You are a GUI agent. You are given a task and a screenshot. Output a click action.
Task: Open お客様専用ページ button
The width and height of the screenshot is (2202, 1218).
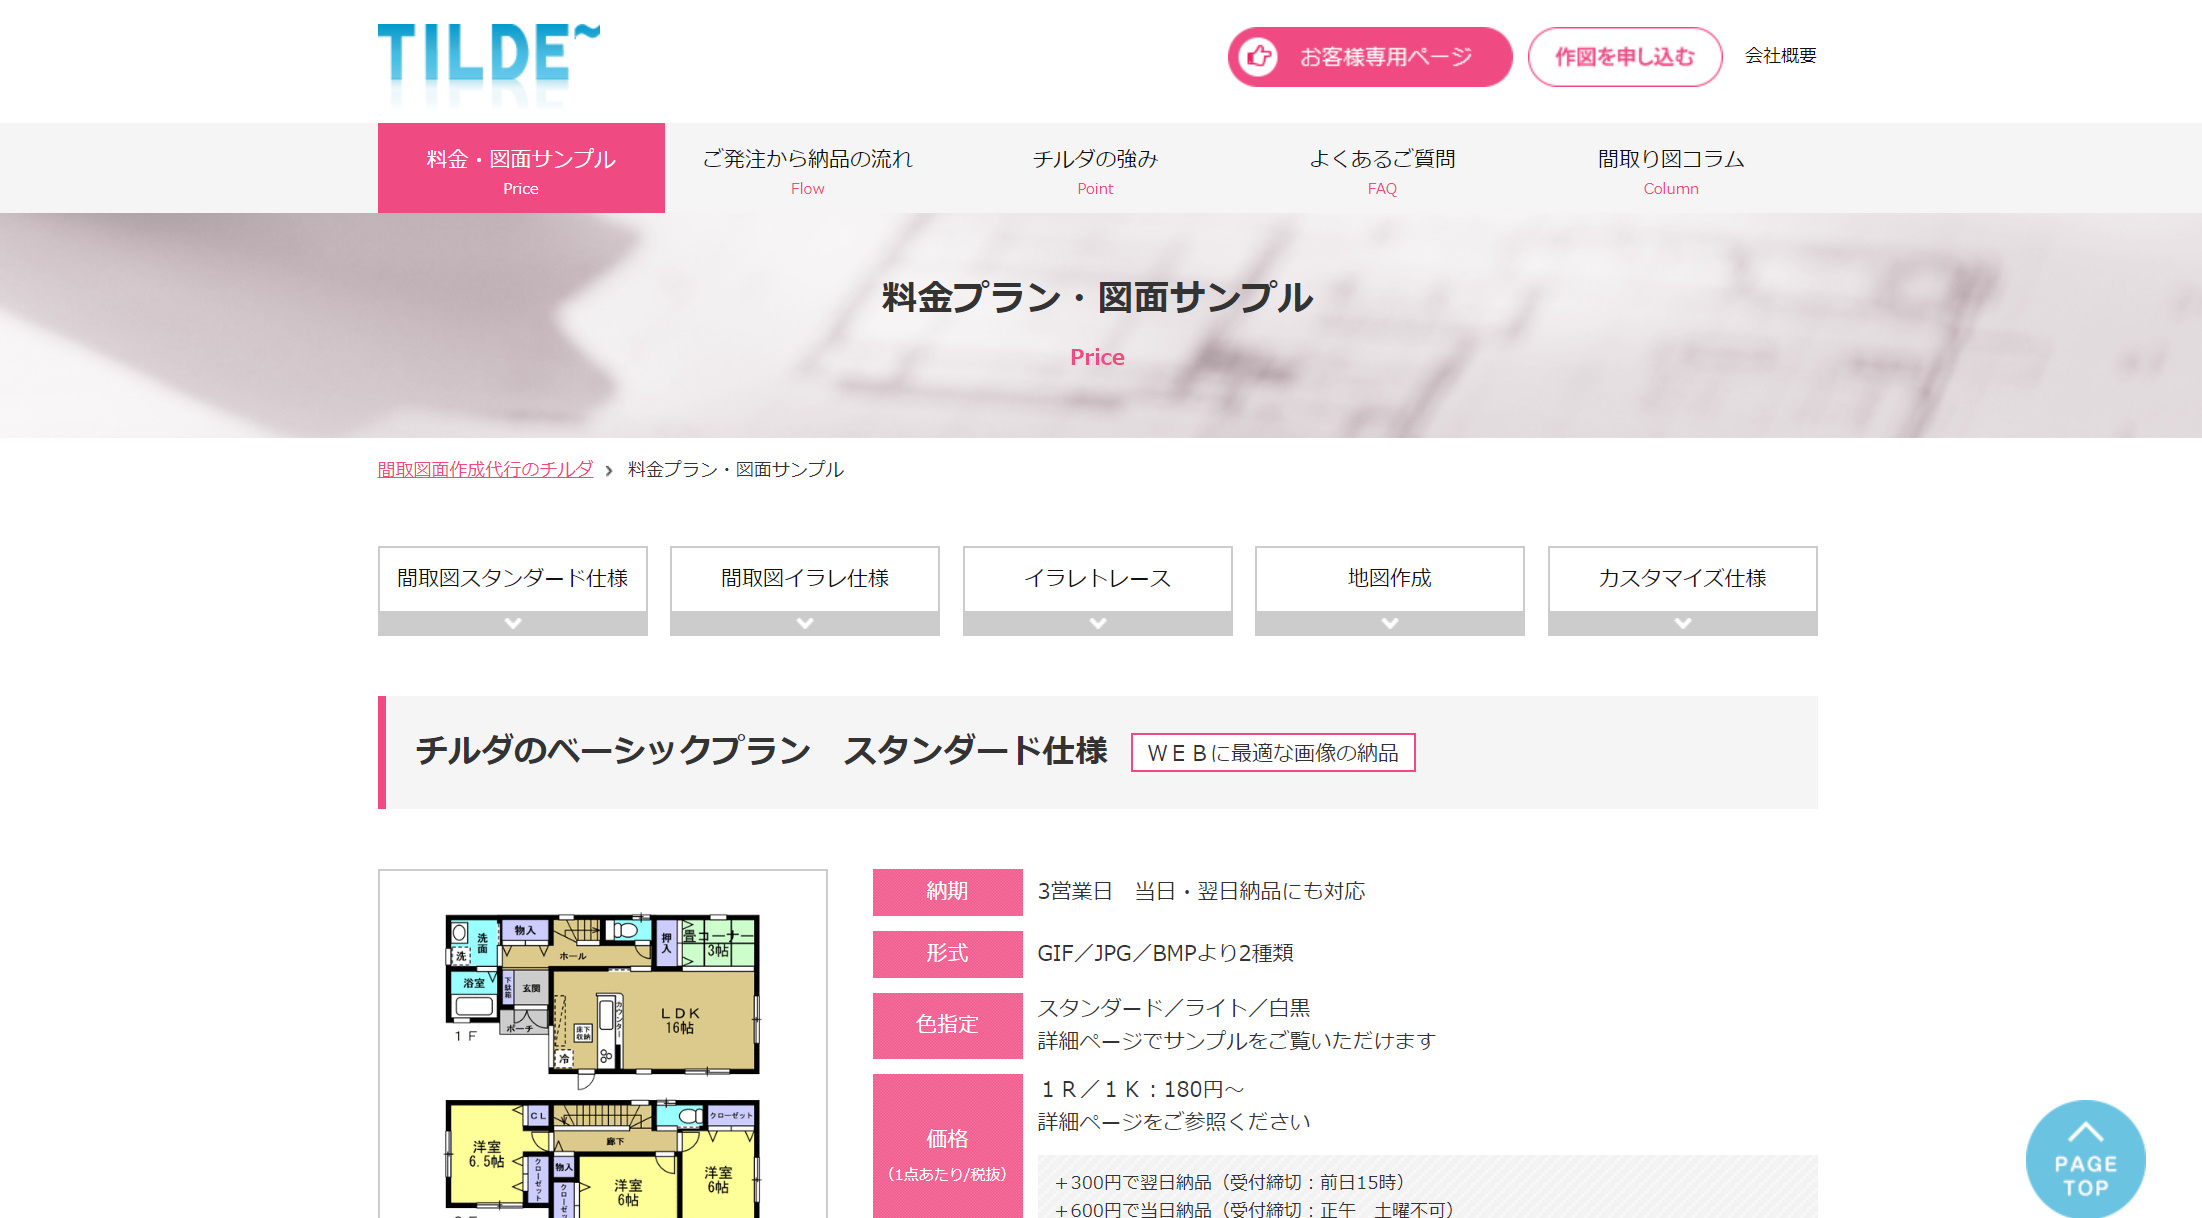1385,57
